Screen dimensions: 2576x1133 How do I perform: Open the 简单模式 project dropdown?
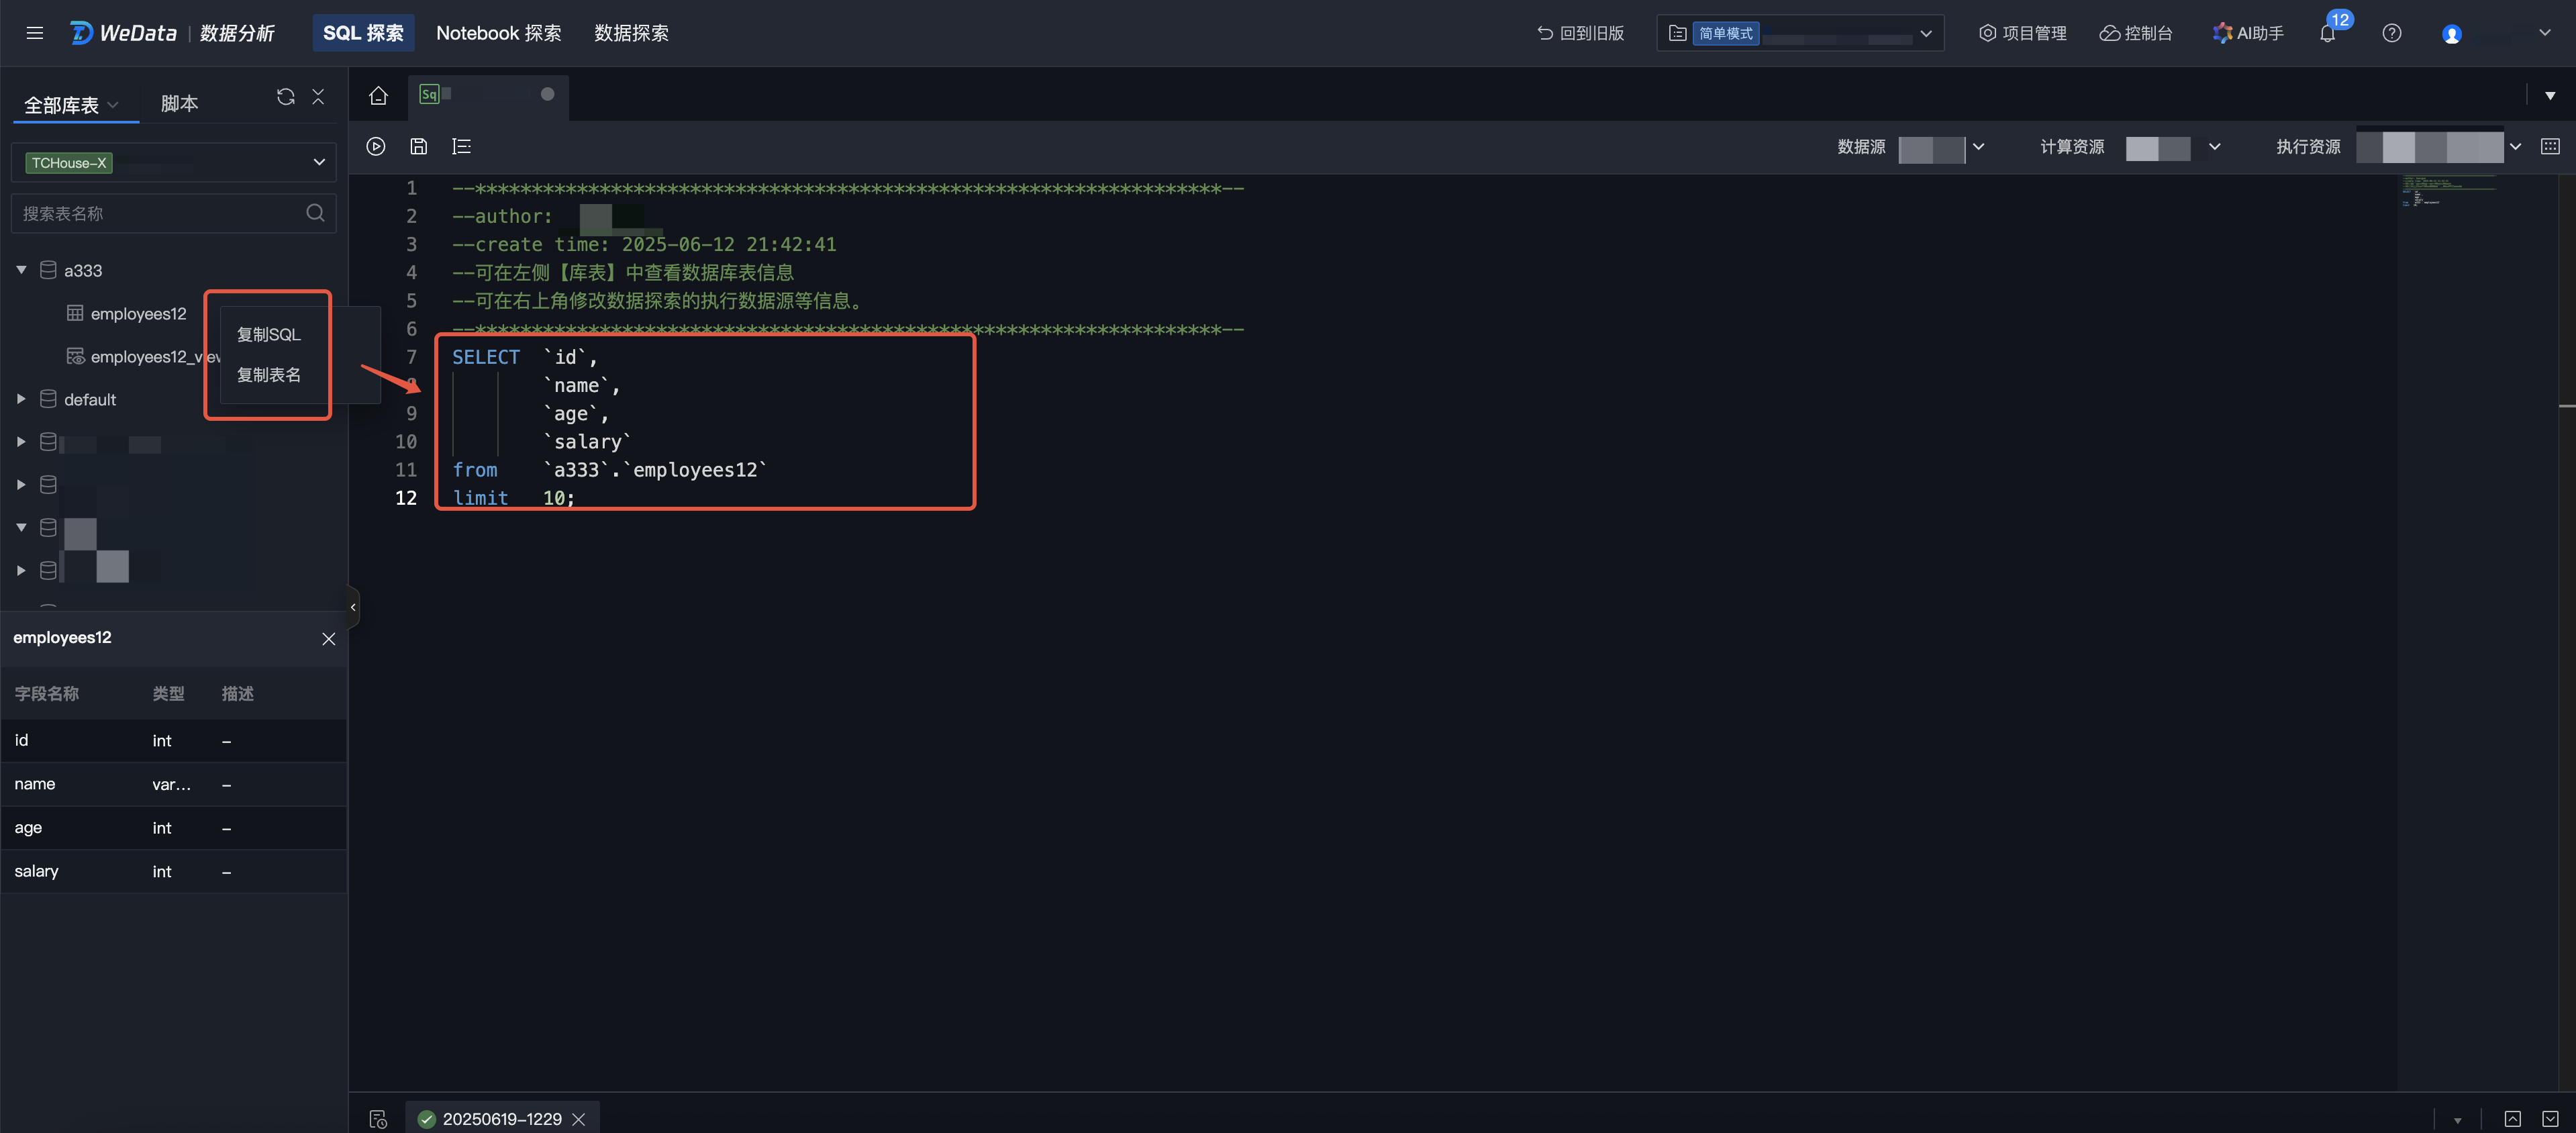(1926, 33)
